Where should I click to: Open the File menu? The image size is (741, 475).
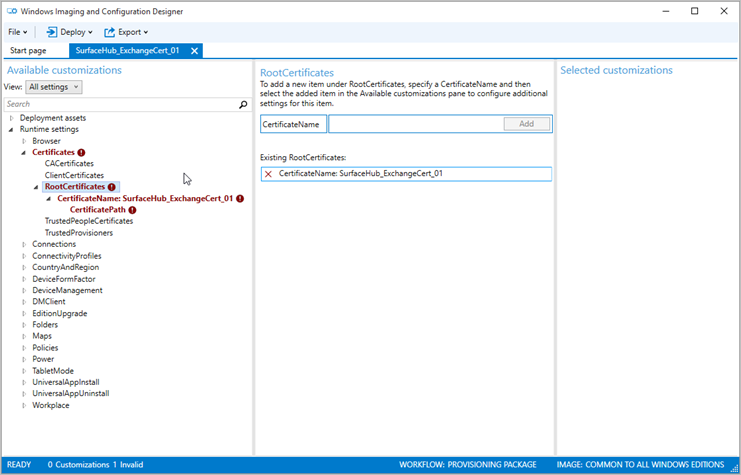coord(17,32)
